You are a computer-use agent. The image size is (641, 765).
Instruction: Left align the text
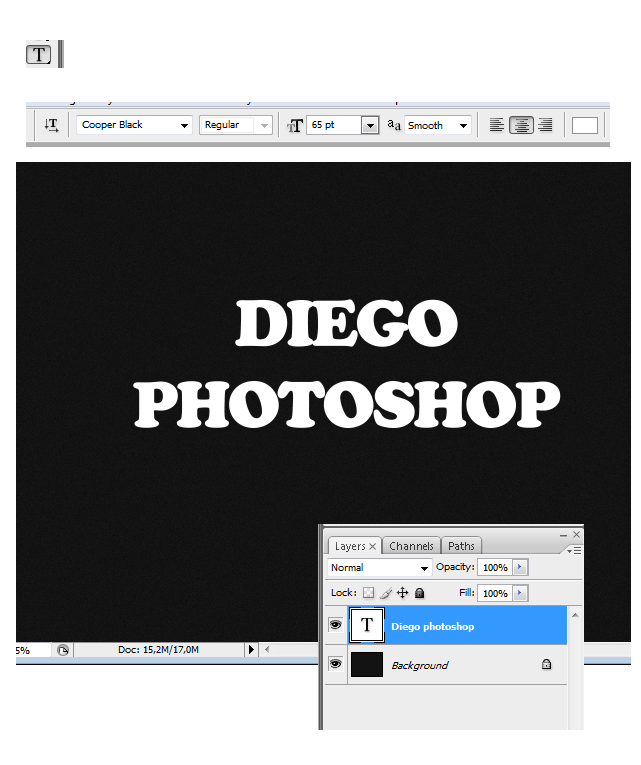497,125
